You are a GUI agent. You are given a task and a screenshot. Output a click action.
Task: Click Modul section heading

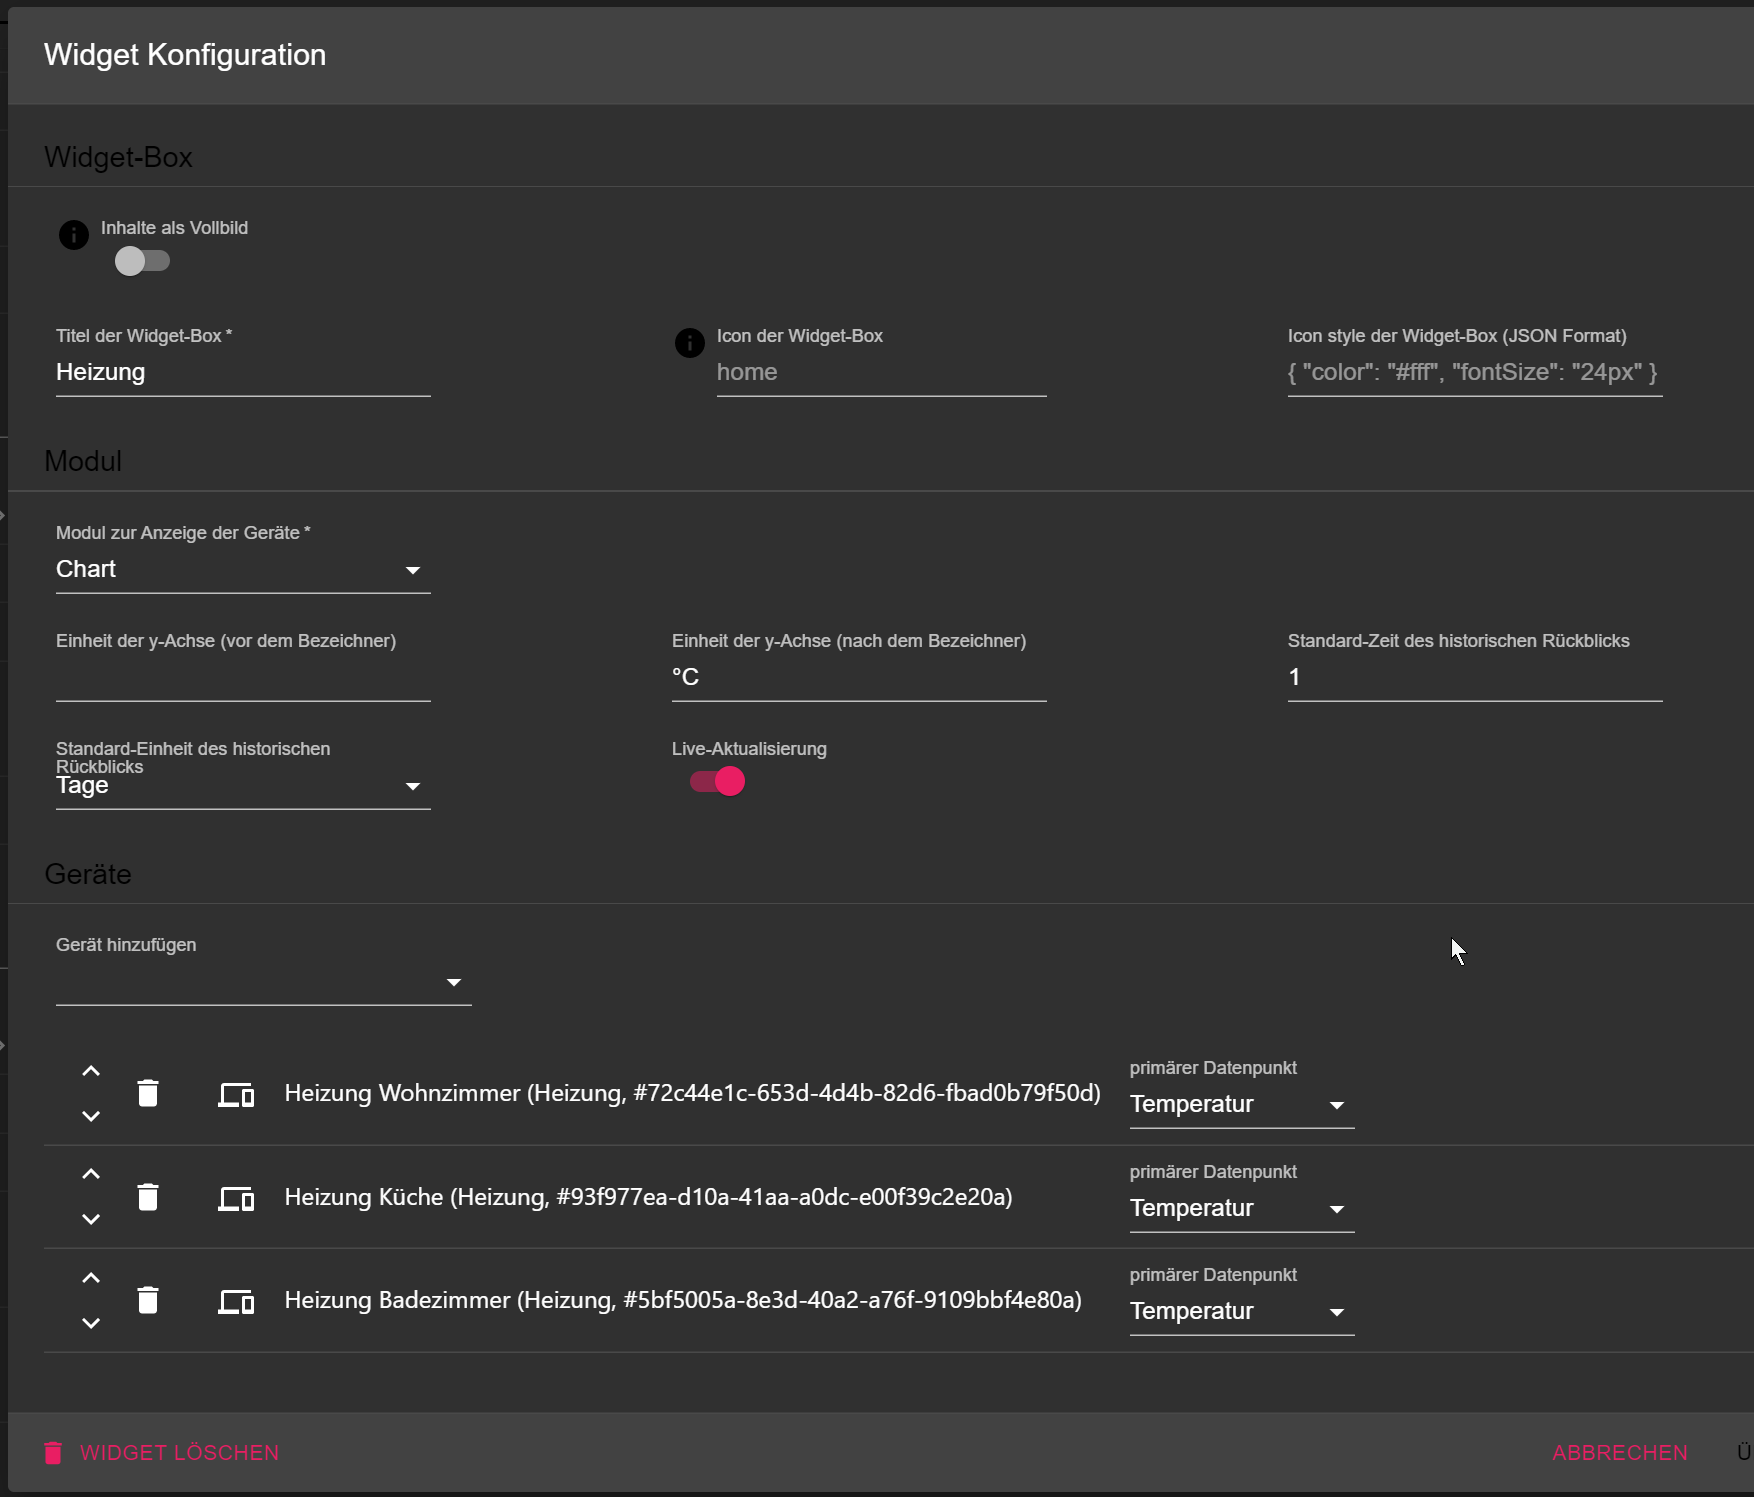tap(83, 461)
